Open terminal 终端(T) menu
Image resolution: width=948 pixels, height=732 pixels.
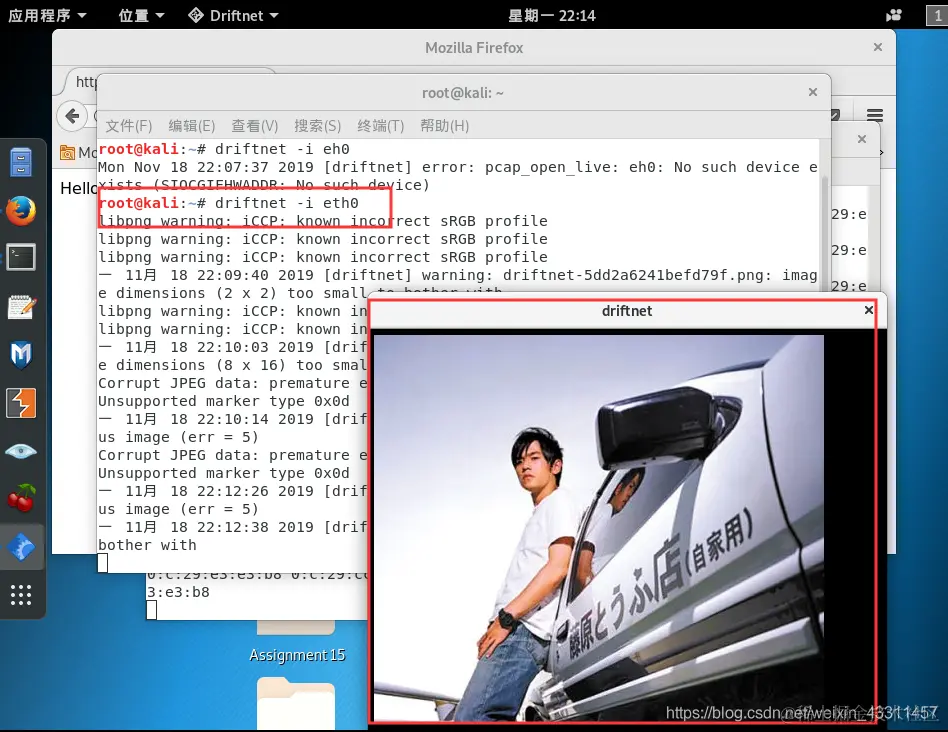380,126
